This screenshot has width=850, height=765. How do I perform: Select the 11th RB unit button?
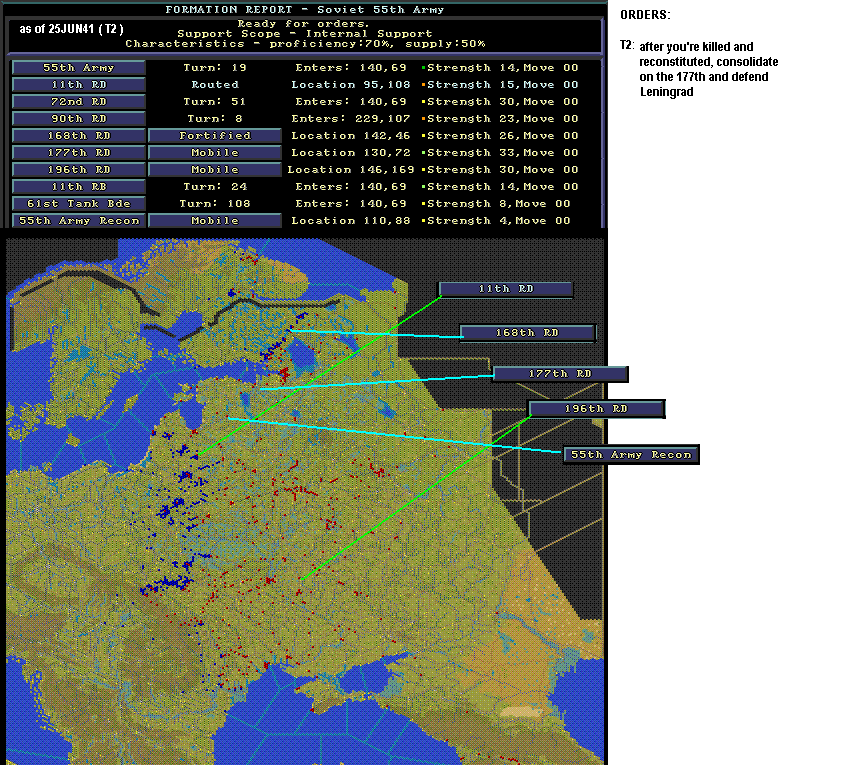tap(79, 187)
